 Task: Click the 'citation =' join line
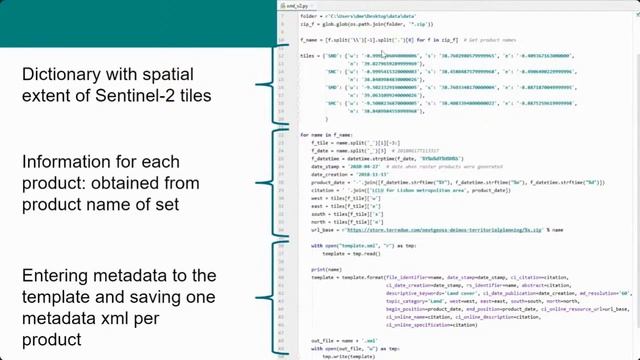411,191
